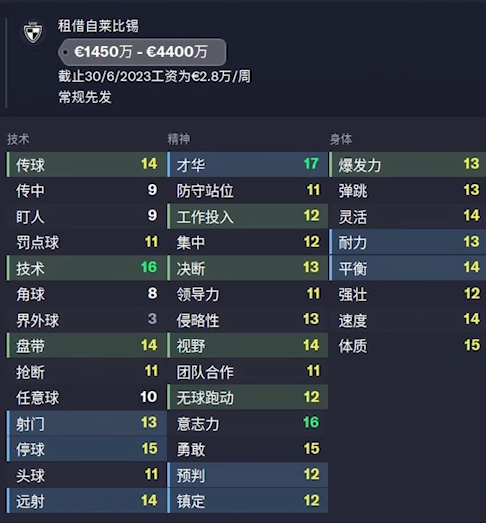Select the 无球跑动 off the ball row
This screenshot has height=523, width=486.
click(x=248, y=397)
